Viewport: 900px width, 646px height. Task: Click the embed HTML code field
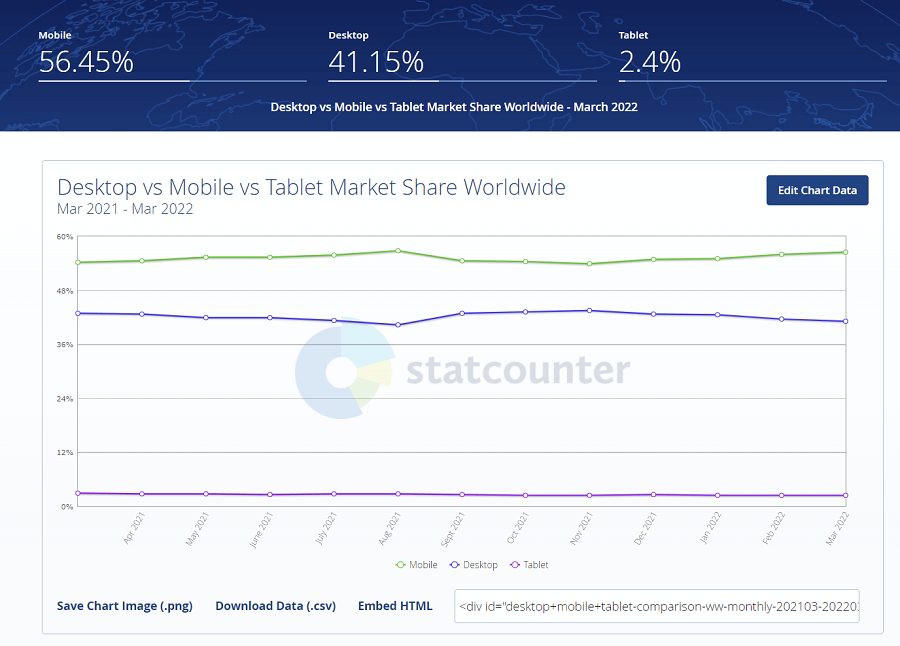pyautogui.click(x=657, y=606)
